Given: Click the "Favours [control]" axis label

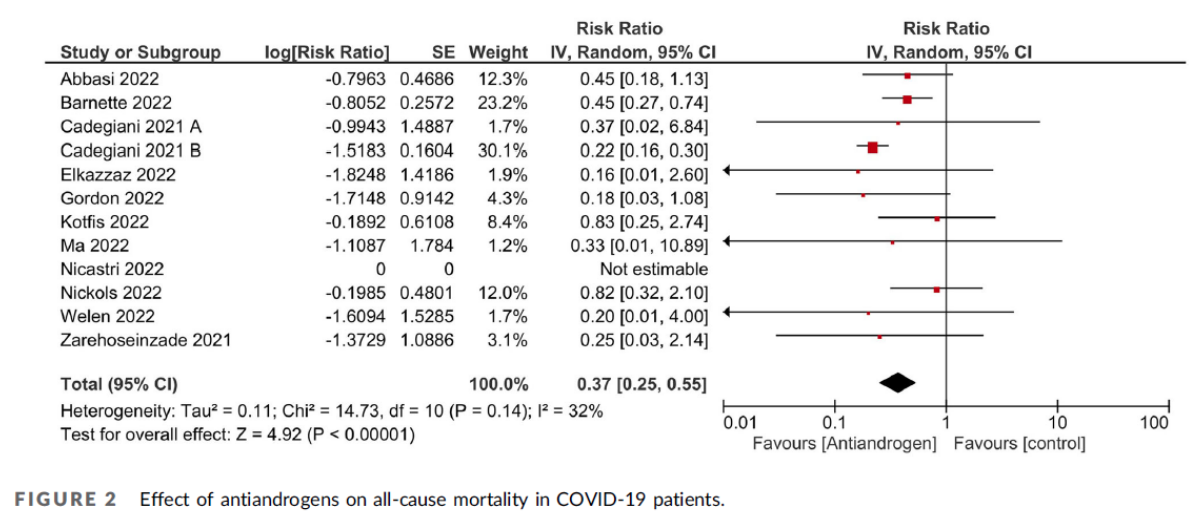Looking at the screenshot, I should pyautogui.click(x=1020, y=444).
